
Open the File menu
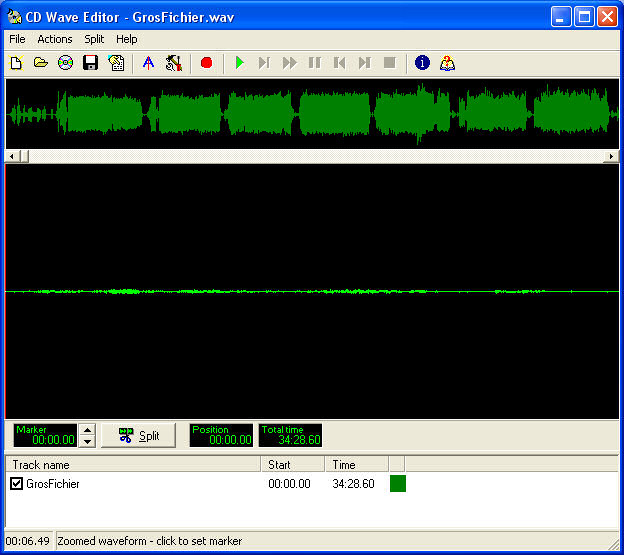pyautogui.click(x=17, y=39)
